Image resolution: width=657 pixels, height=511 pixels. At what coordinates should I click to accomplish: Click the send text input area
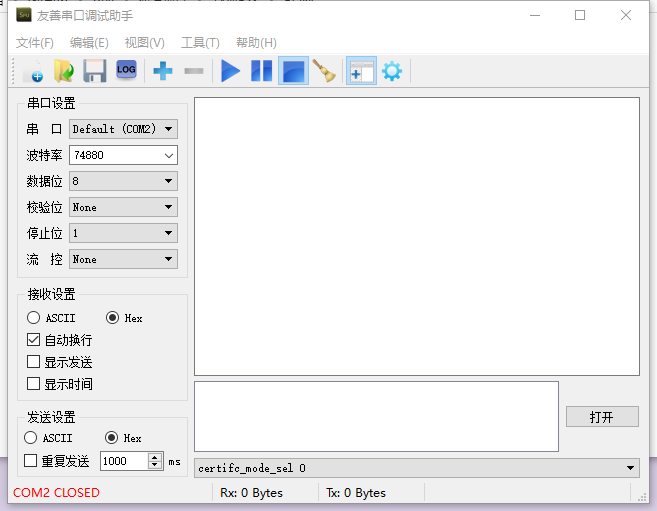376,416
